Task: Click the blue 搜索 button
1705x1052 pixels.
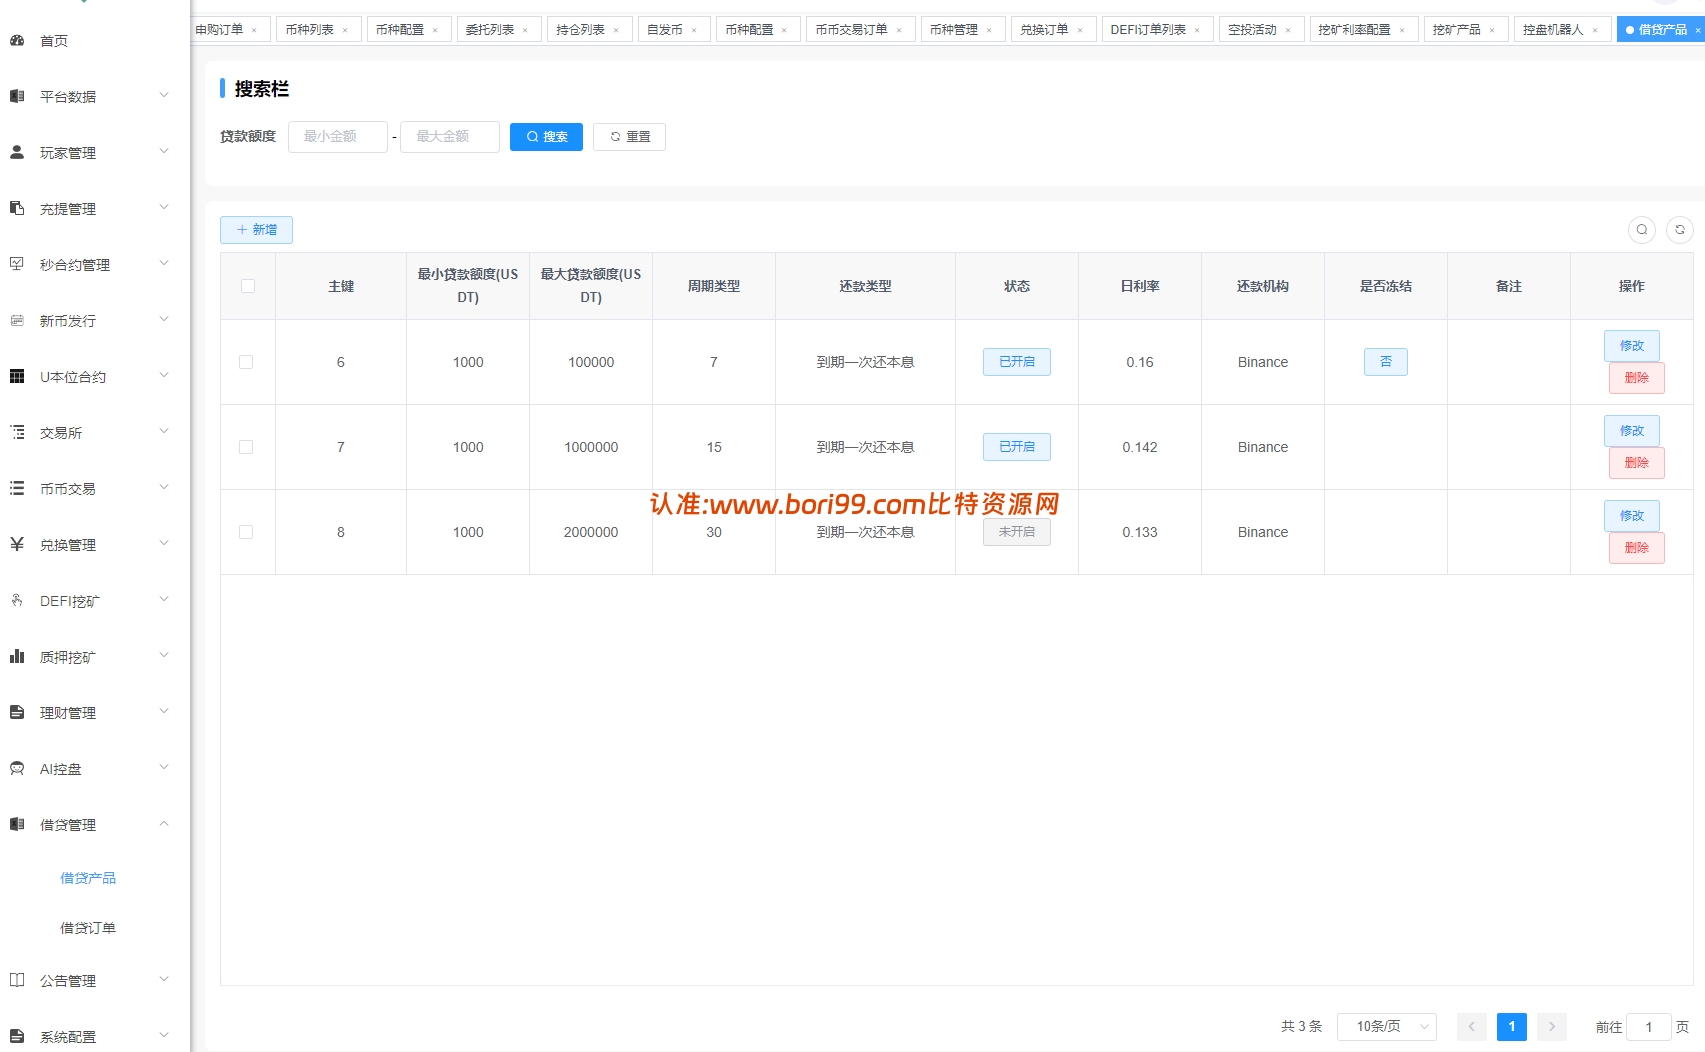Action: click(546, 137)
